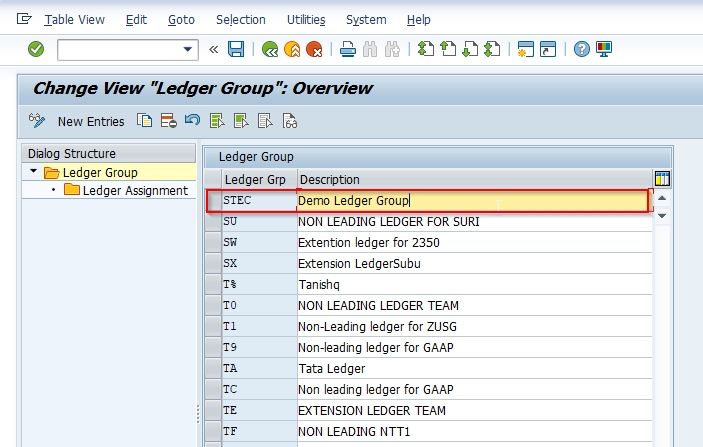Click the orange Exit icon

292,49
